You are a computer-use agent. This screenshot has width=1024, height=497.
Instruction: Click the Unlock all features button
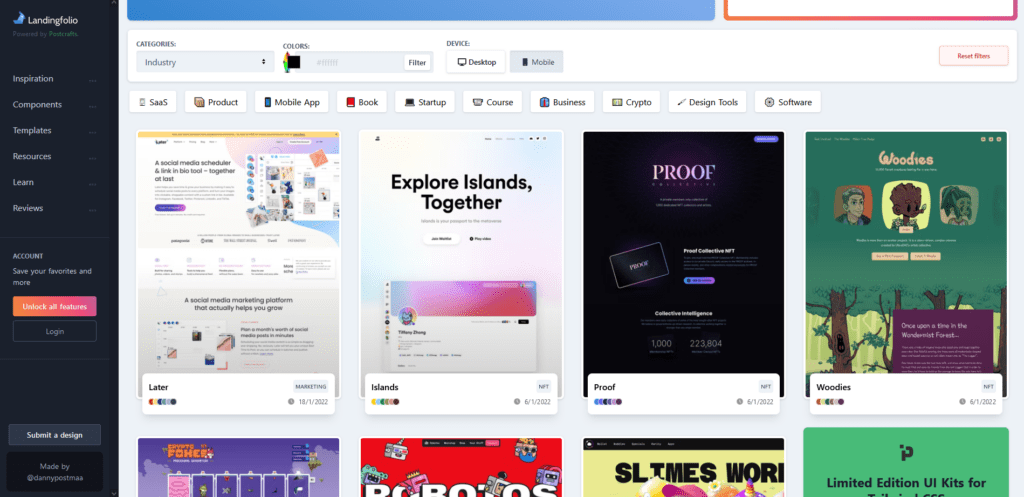pyautogui.click(x=54, y=306)
